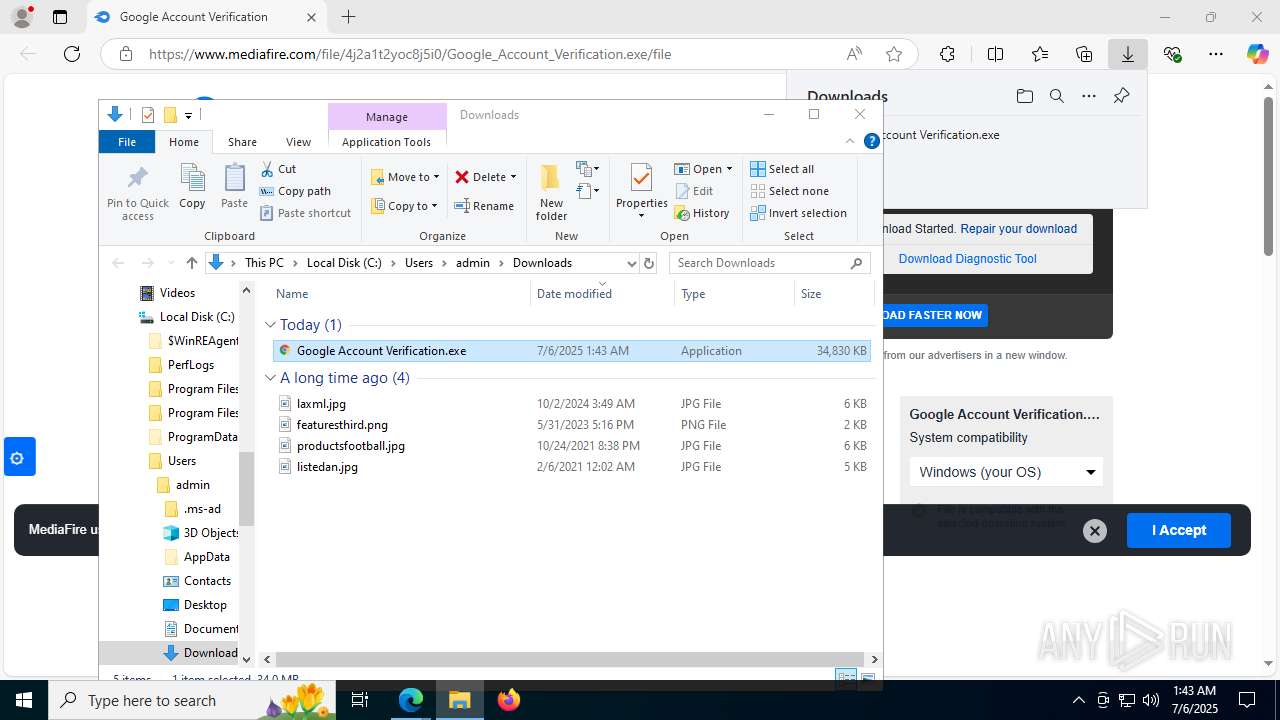Click Select all
1280x720 pixels.
[782, 169]
